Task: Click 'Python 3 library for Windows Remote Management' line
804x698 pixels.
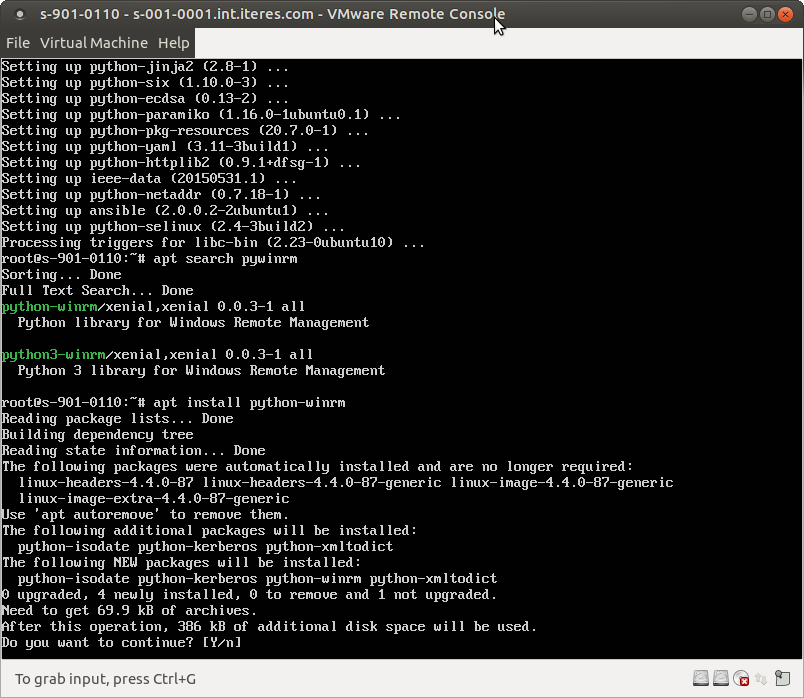Action: (201, 371)
